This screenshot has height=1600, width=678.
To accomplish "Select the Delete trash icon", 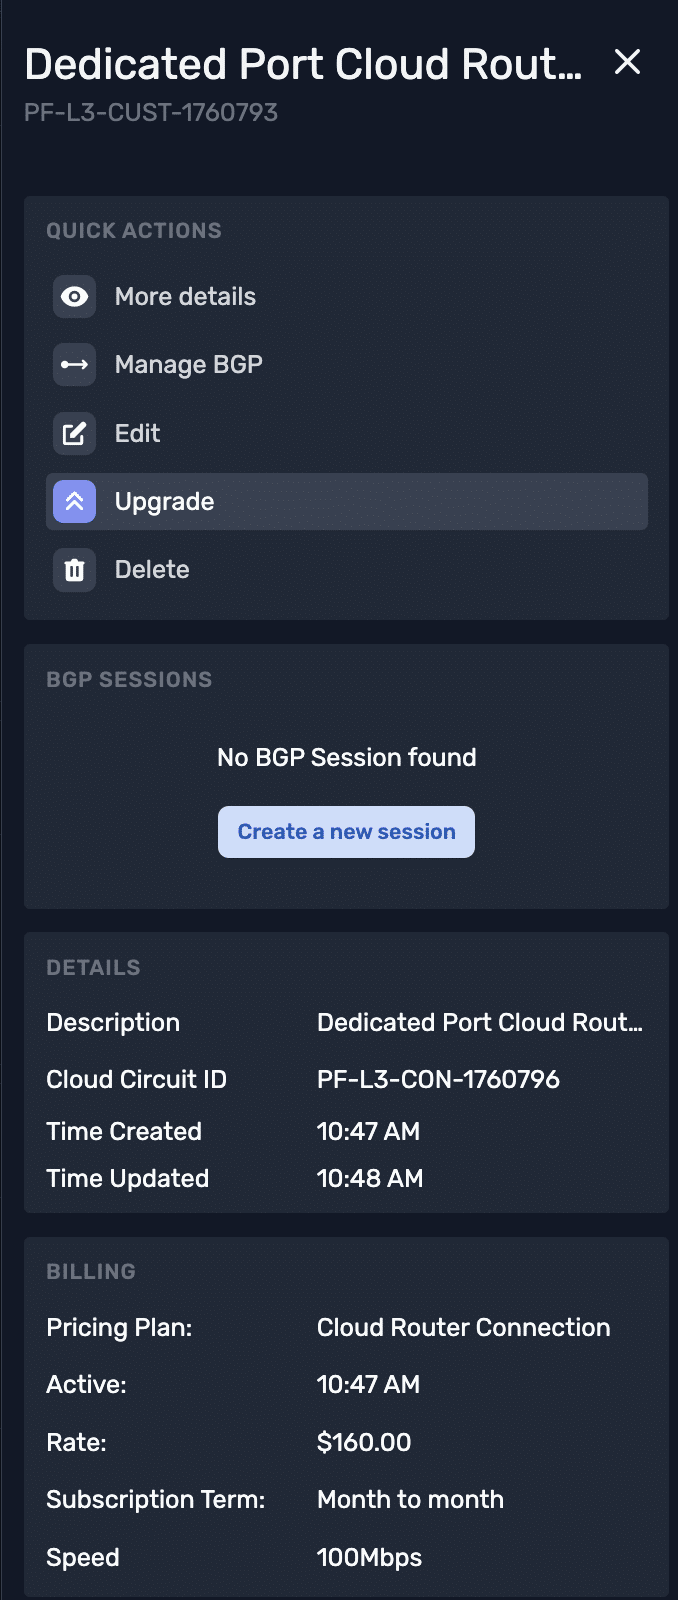I will tap(74, 569).
